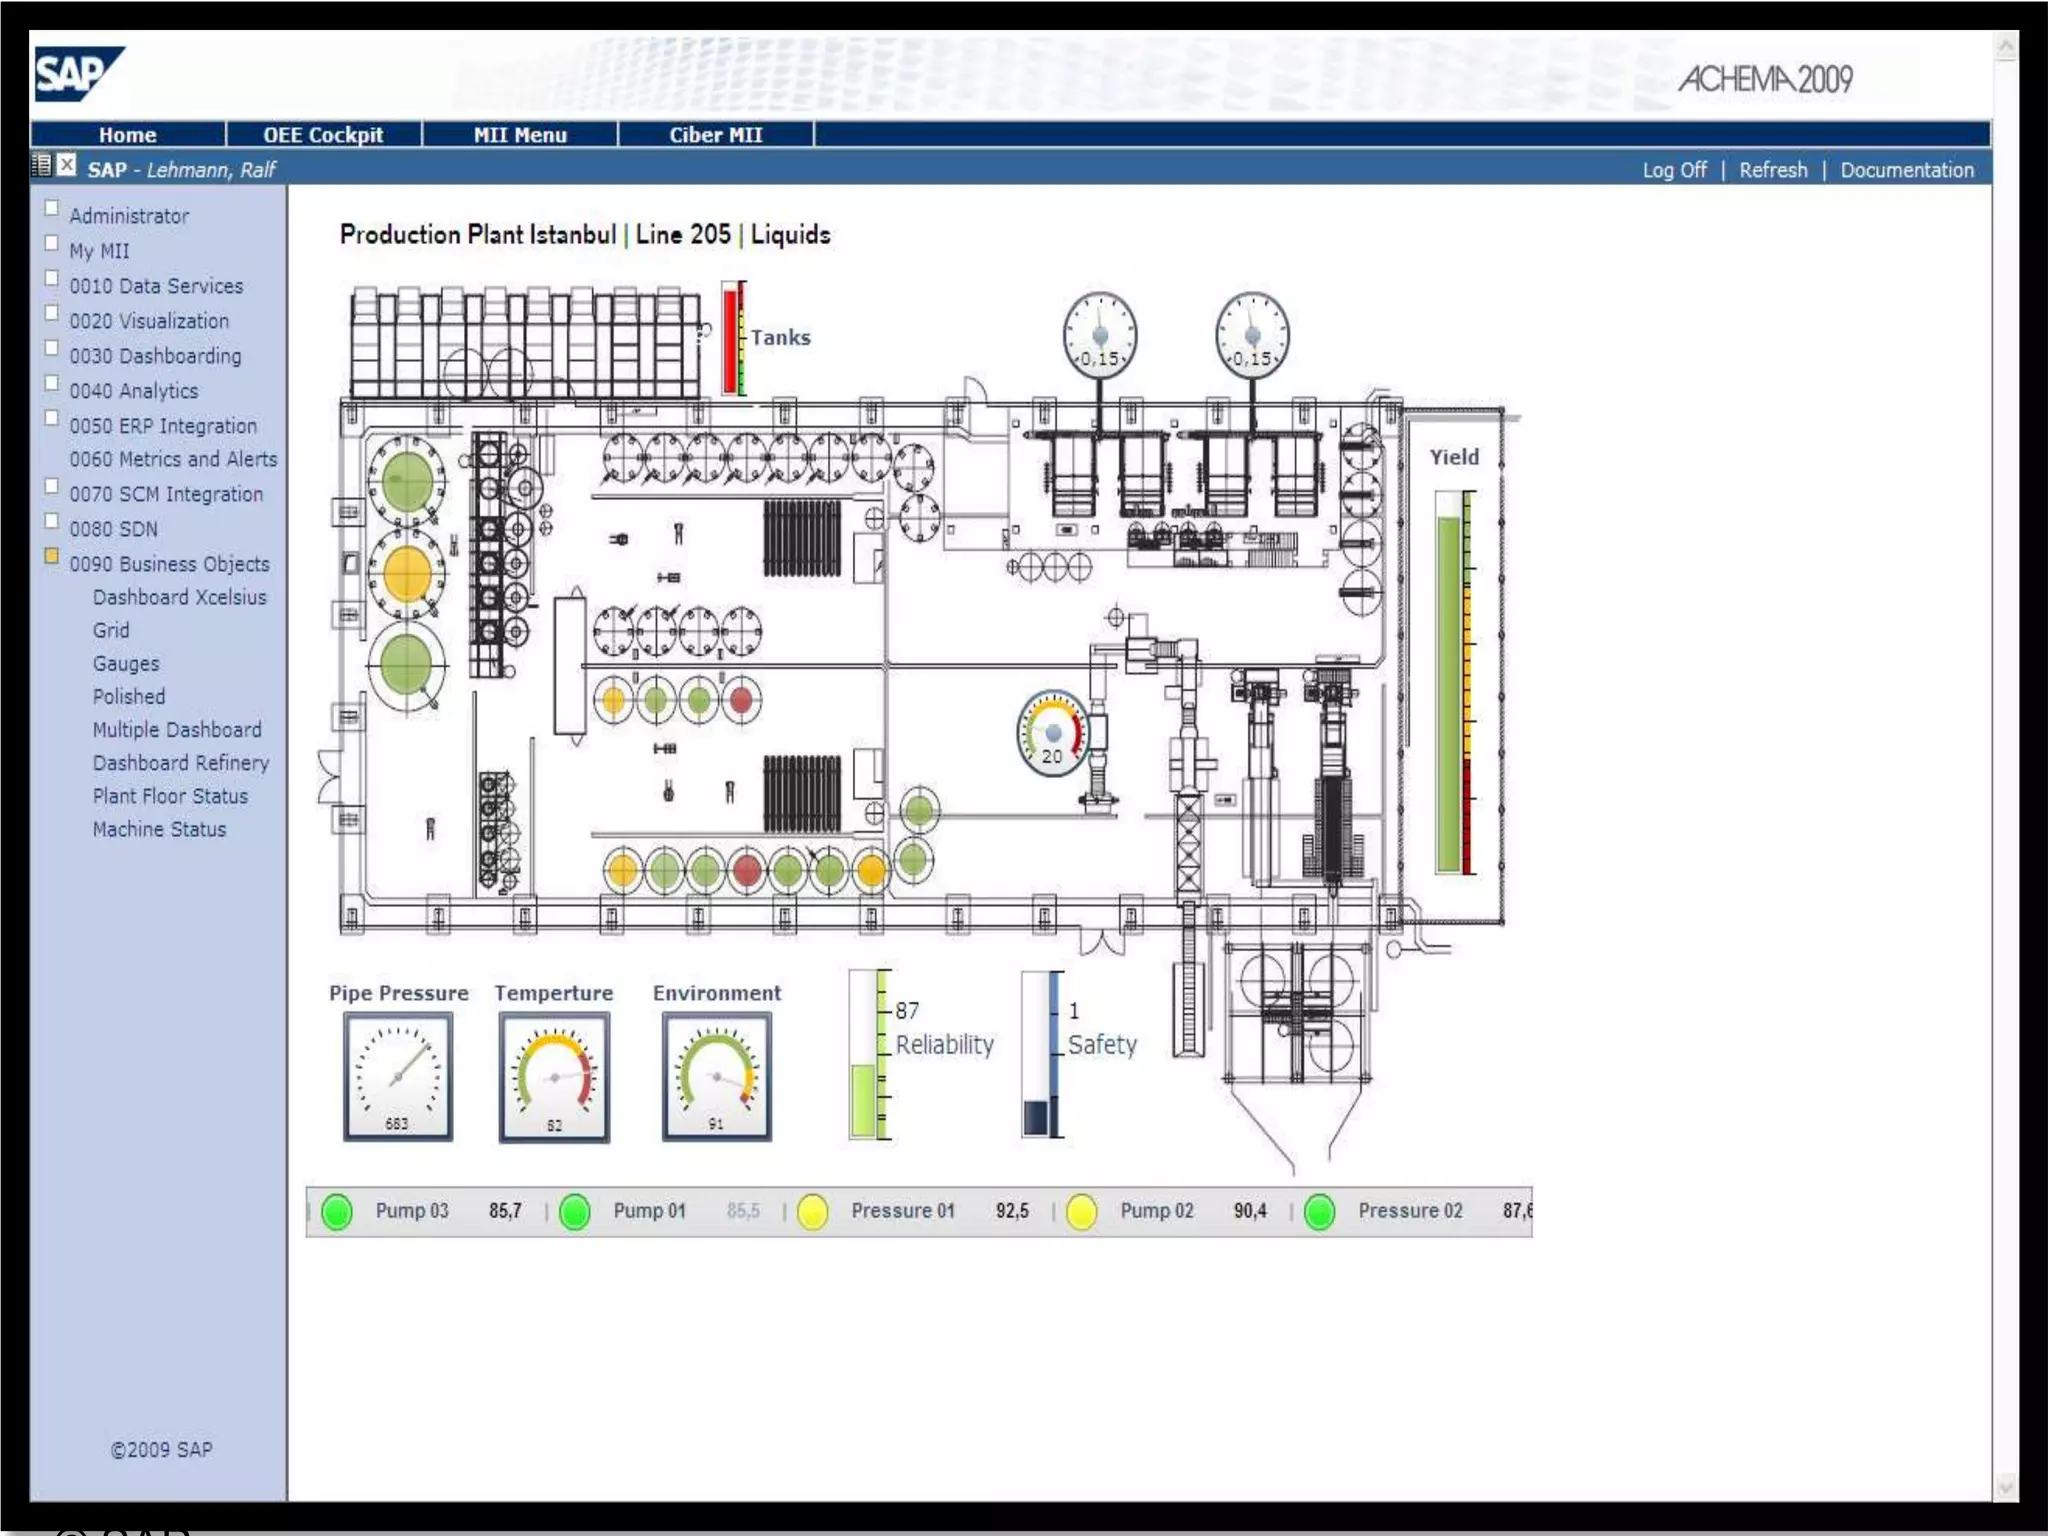
Task: Toggle the 0030 Dashboarding box
Action: coord(52,348)
